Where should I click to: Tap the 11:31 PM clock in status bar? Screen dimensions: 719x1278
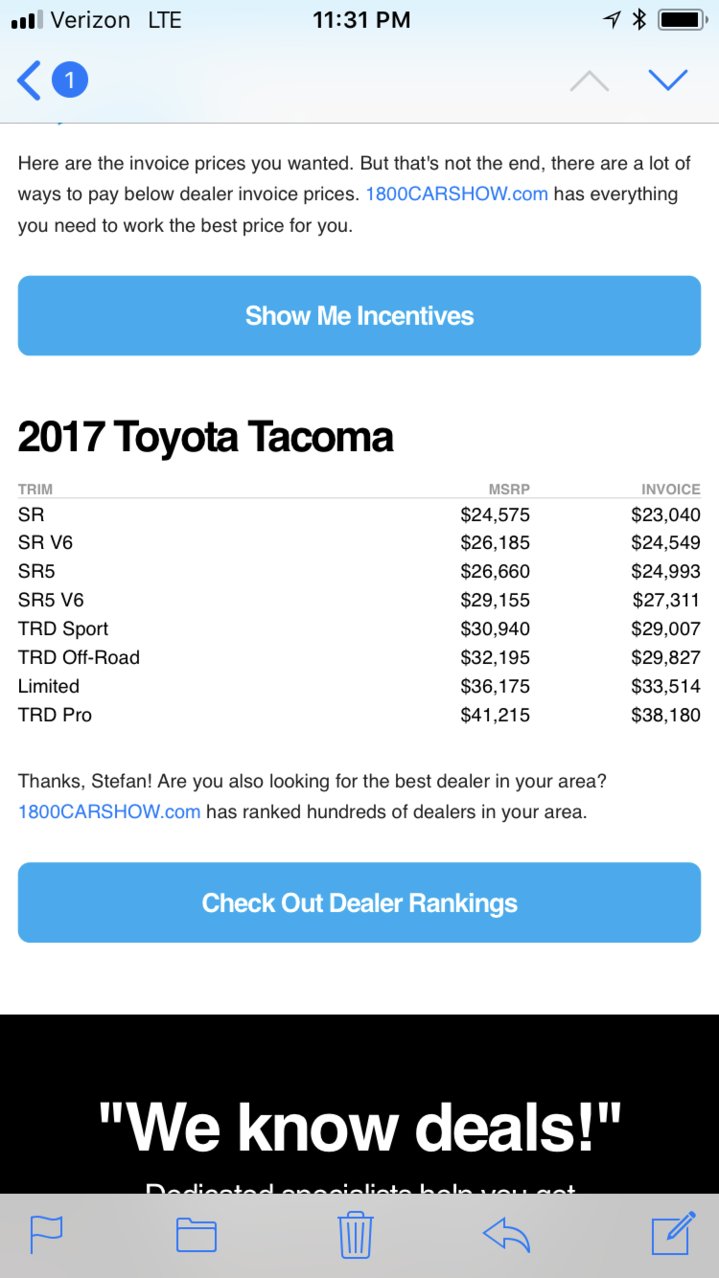pos(361,20)
